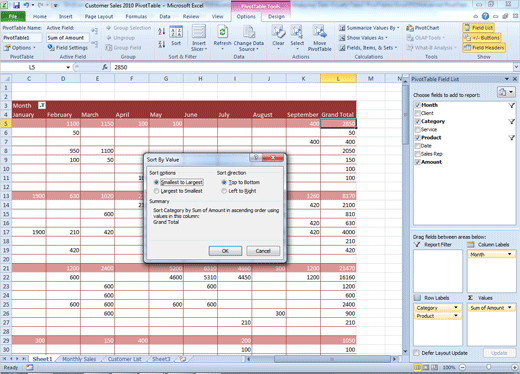The width and height of the screenshot is (520, 374).
Task: Click OK in Sort By Value dialog
Action: [225, 251]
